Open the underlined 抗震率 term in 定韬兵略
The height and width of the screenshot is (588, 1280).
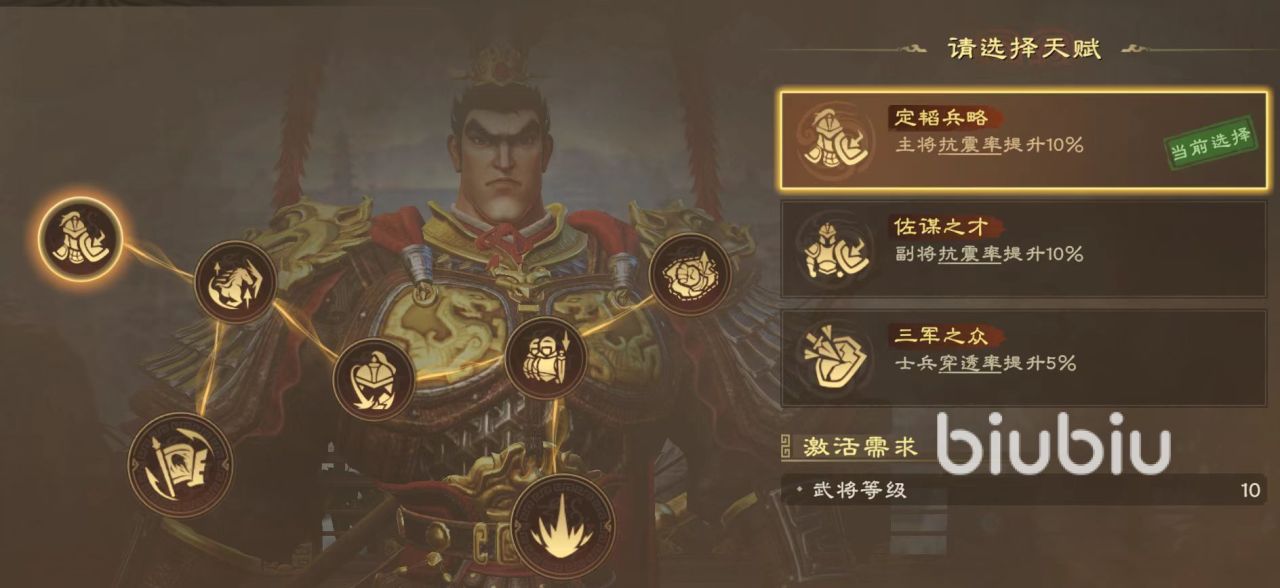click(970, 145)
